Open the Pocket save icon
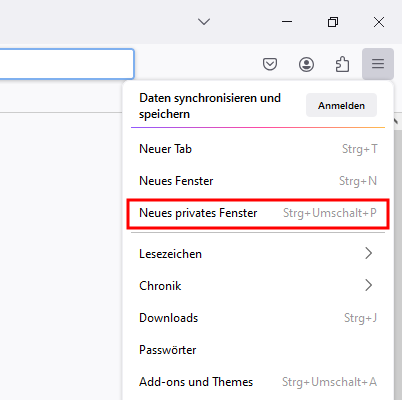 point(270,64)
